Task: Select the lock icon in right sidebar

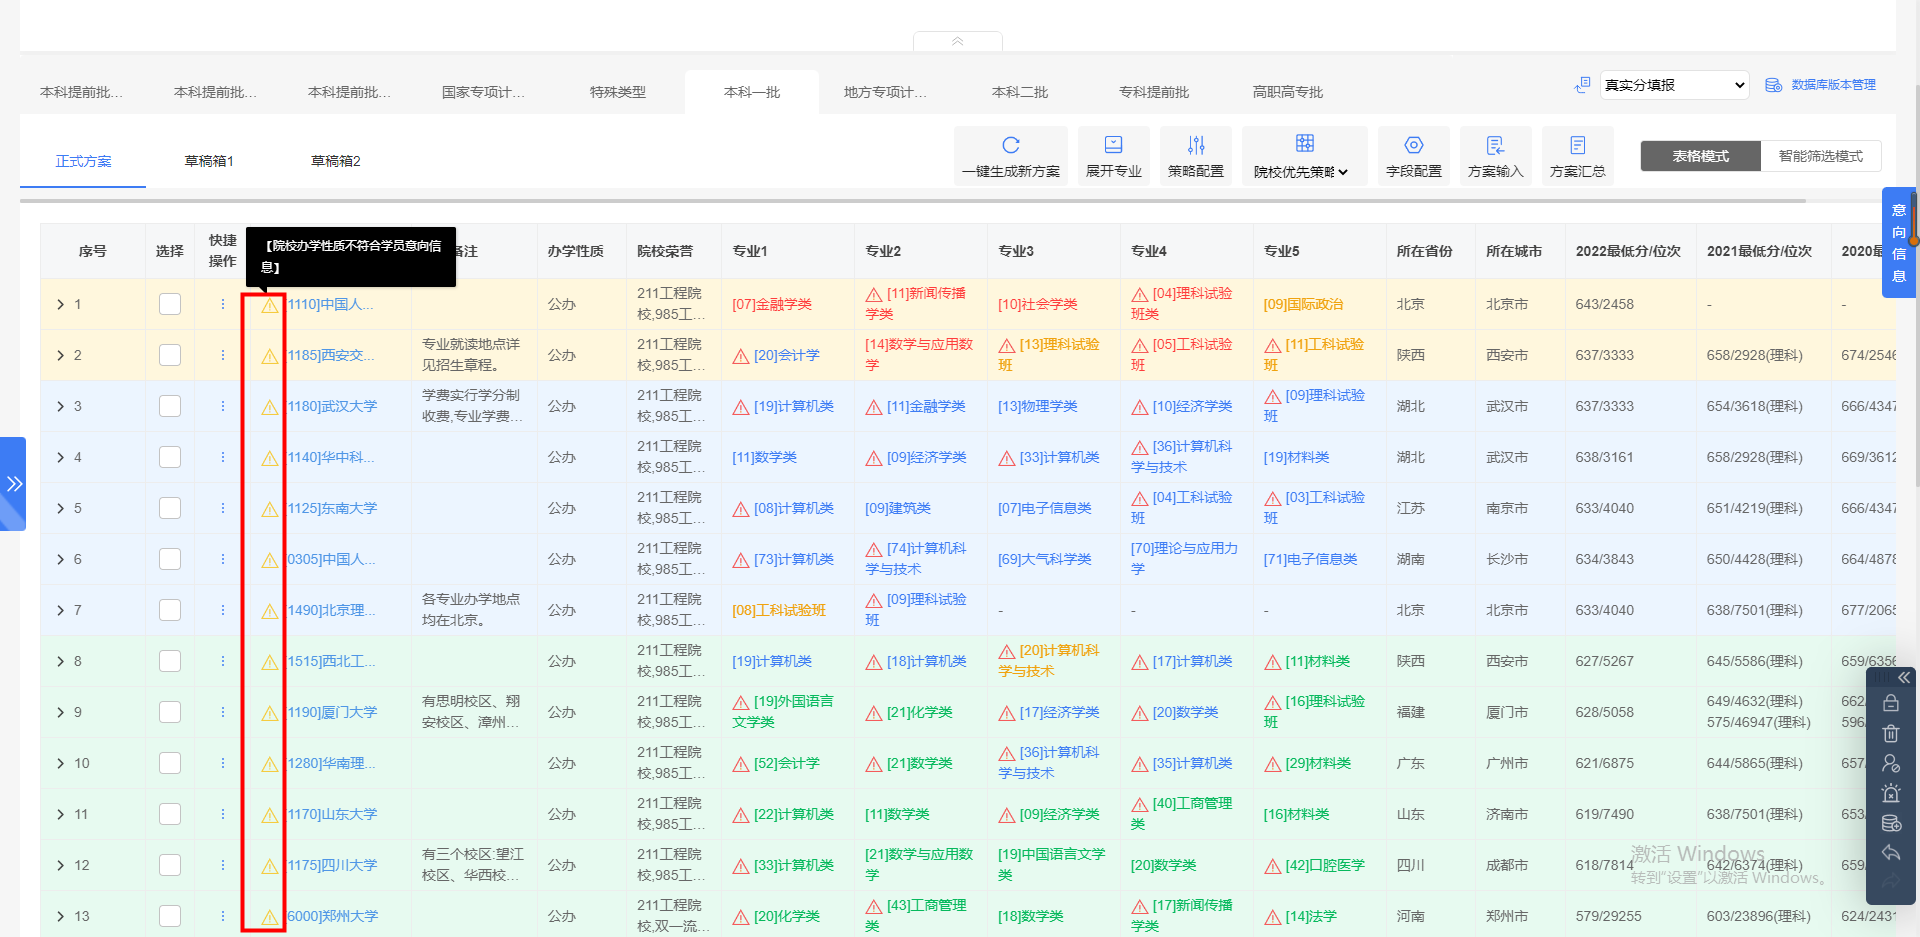Action: pyautogui.click(x=1891, y=703)
